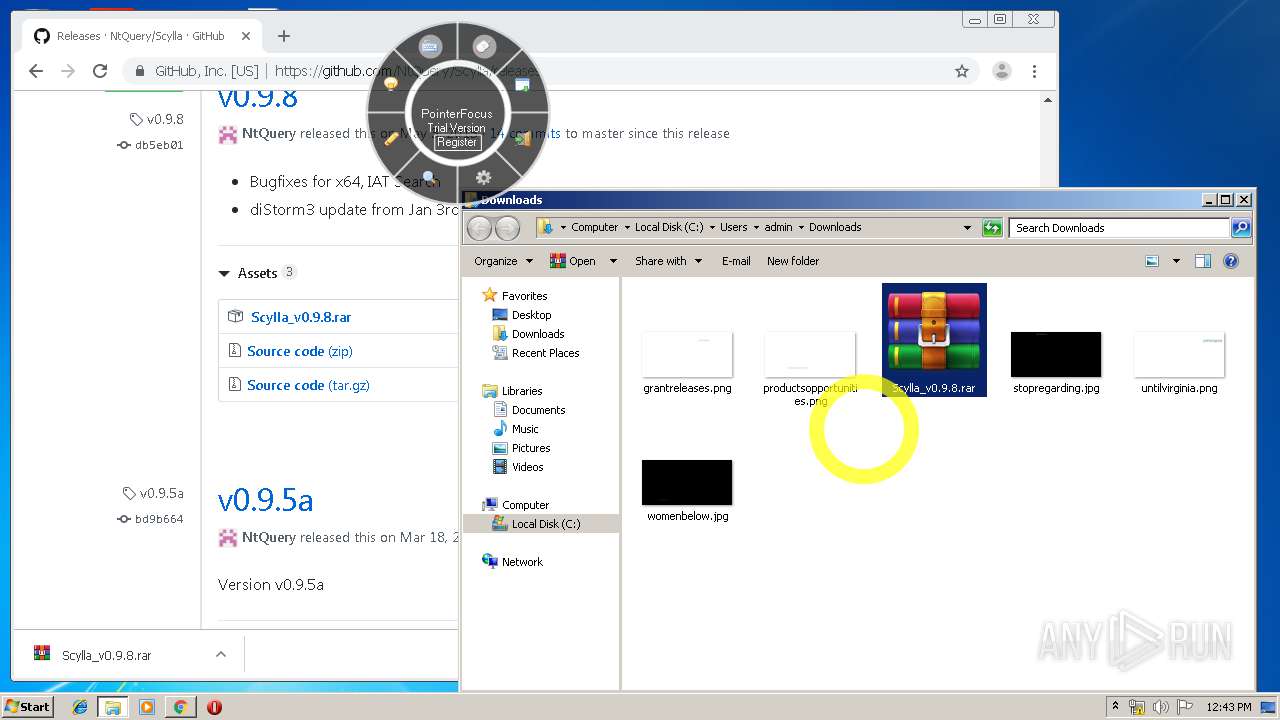Open the Organize menu
This screenshot has width=1280, height=720.
[503, 261]
